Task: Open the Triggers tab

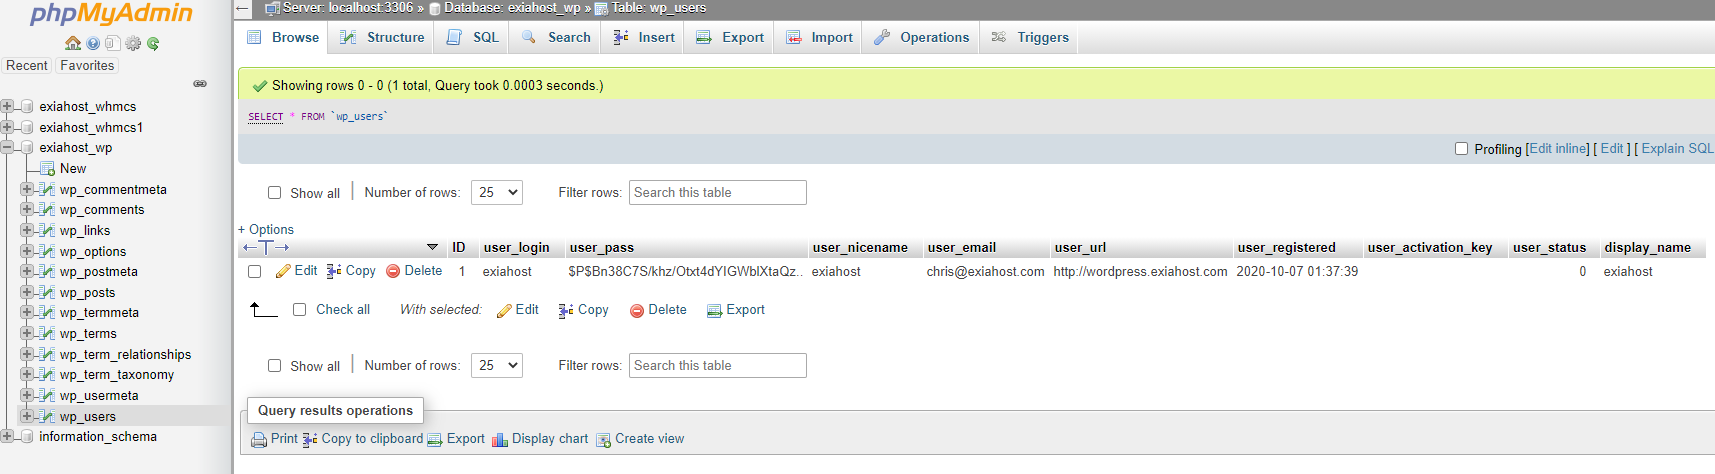Action: 1030,37
